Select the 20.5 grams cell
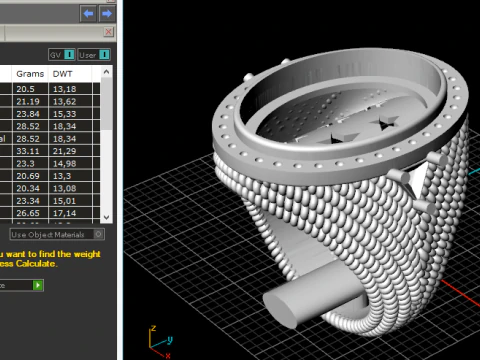 (x=30, y=89)
